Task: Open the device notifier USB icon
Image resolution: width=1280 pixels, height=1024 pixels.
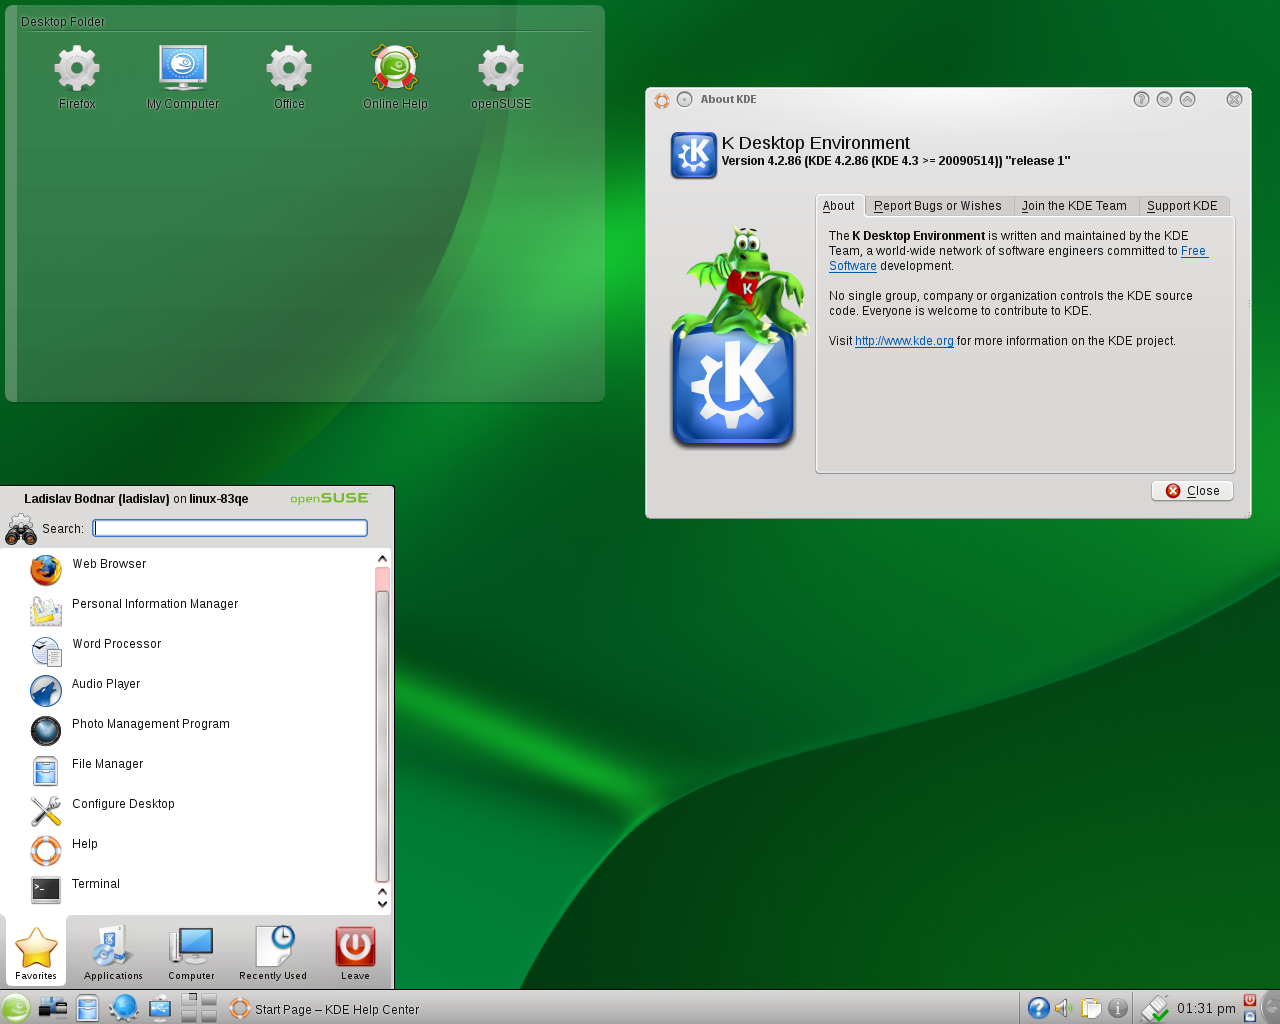Action: tap(160, 1008)
